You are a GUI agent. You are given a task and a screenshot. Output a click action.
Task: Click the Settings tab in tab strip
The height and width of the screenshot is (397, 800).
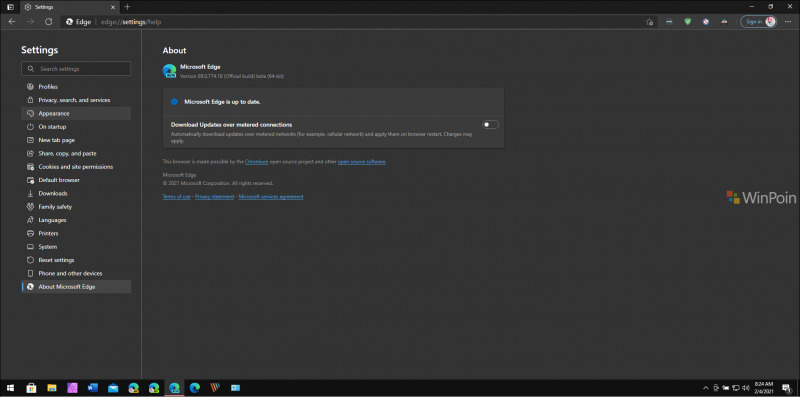point(69,7)
